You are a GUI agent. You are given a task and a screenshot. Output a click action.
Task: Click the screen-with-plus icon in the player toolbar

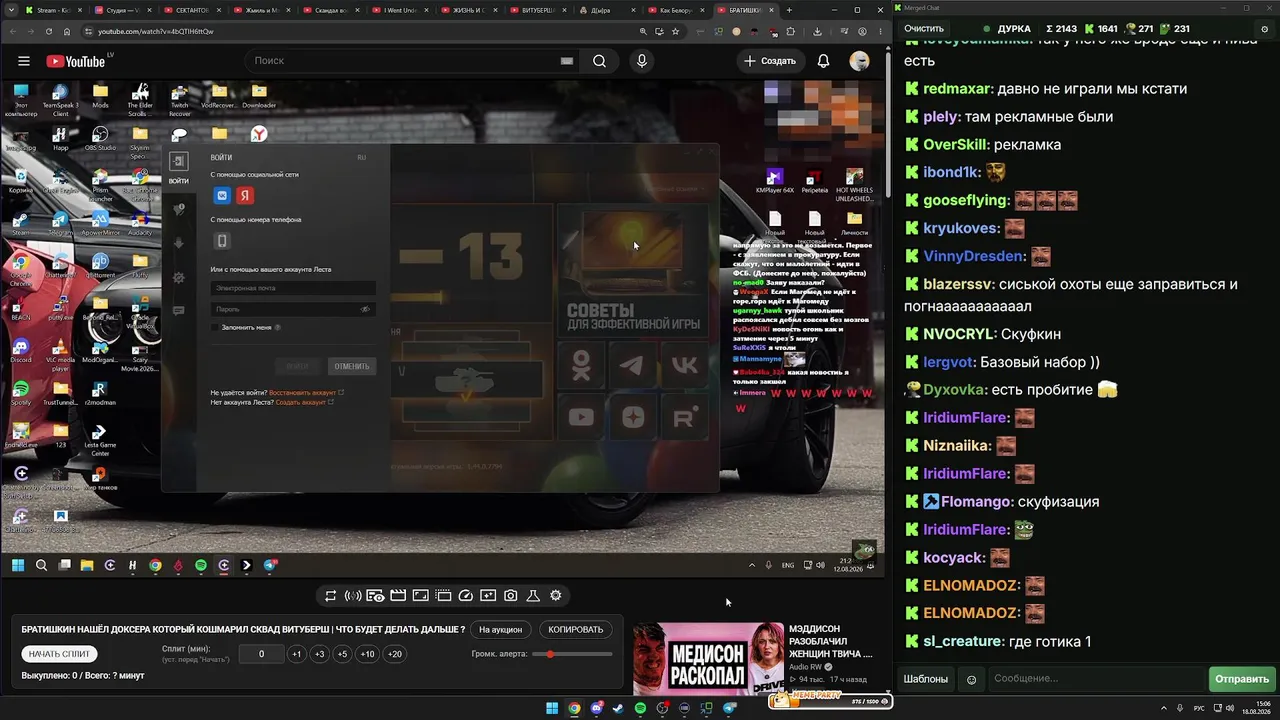[x=488, y=596]
